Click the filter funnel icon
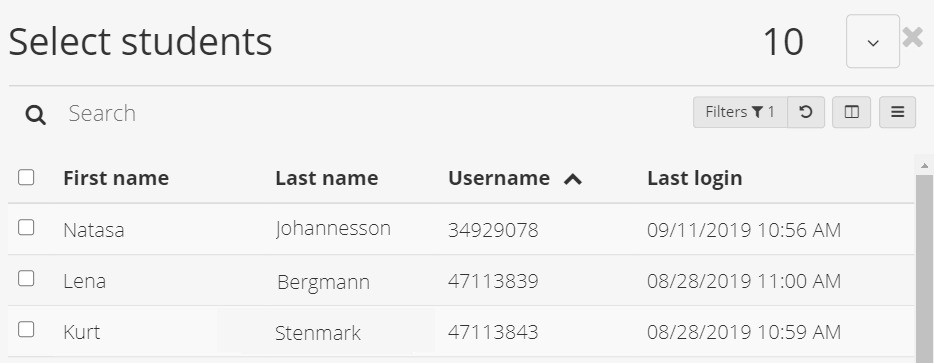This screenshot has height=363, width=934. [757, 112]
